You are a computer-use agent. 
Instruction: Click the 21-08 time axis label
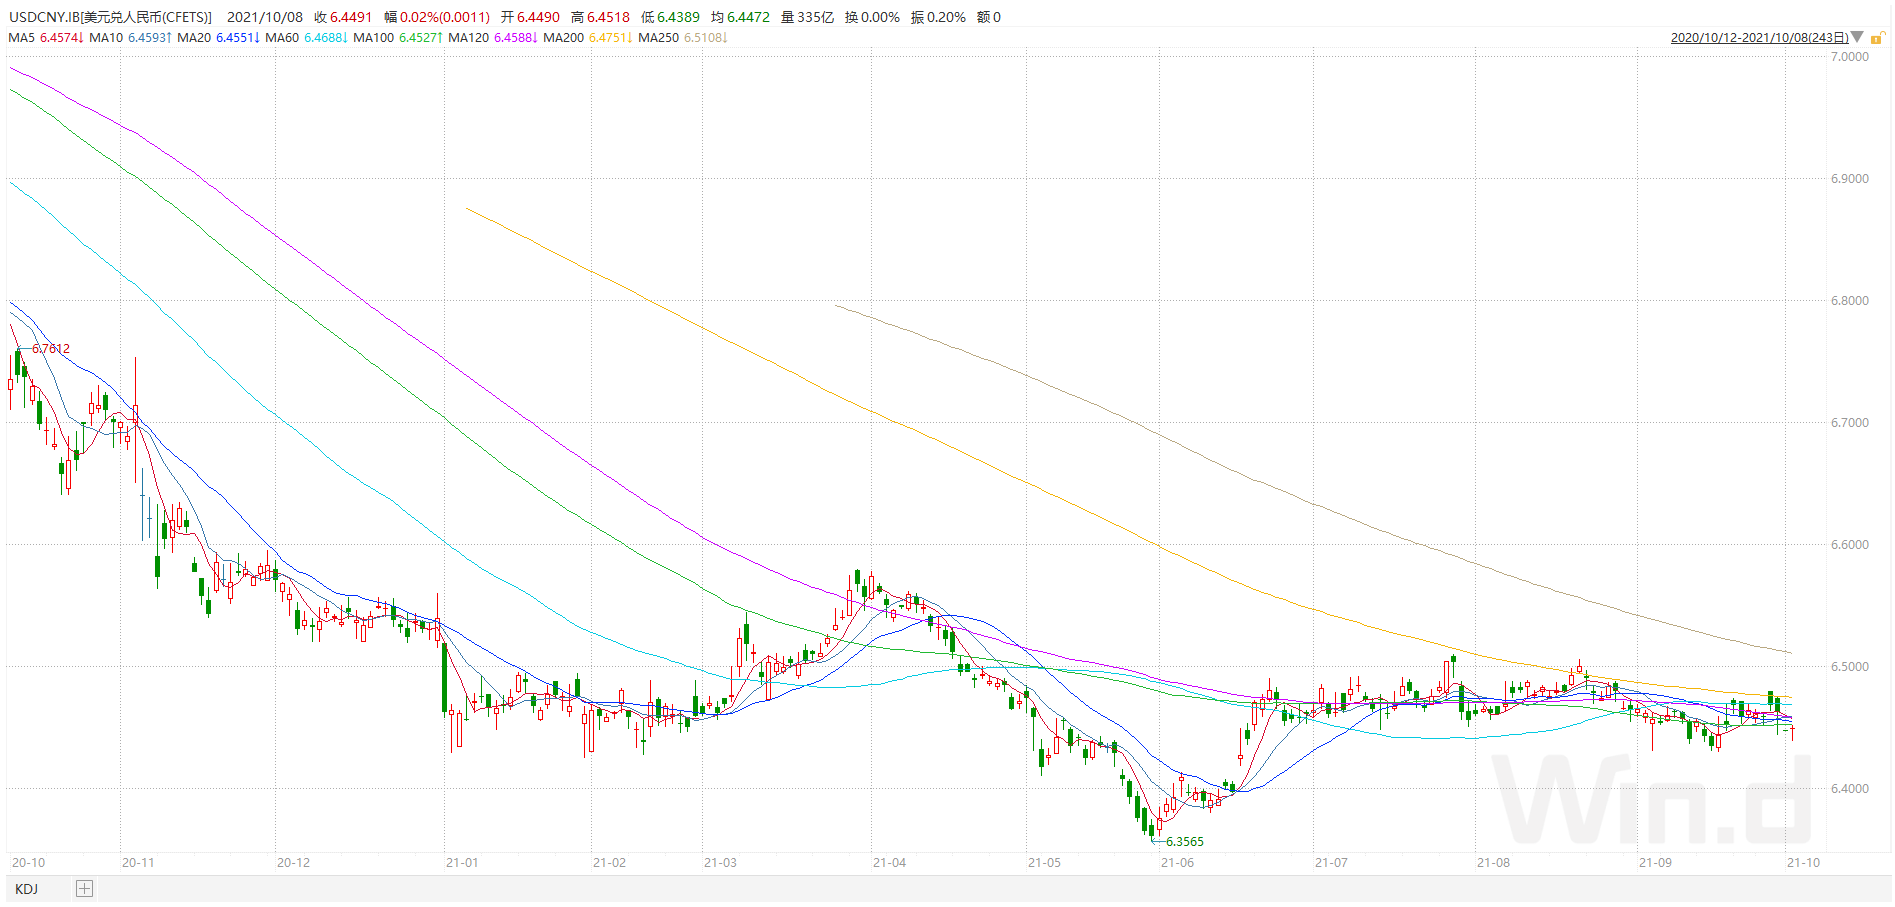coord(1494,862)
